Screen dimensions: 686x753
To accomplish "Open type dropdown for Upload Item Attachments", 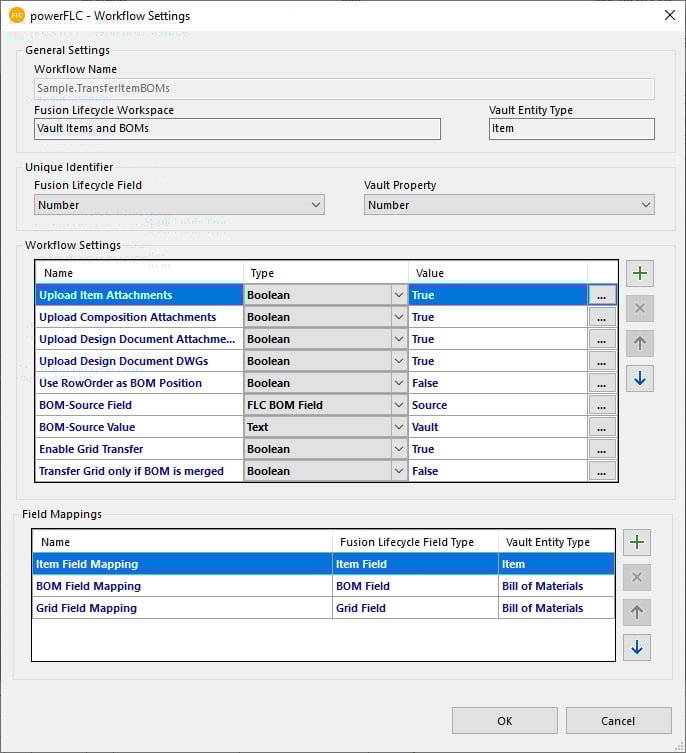I will pyautogui.click(x=399, y=295).
